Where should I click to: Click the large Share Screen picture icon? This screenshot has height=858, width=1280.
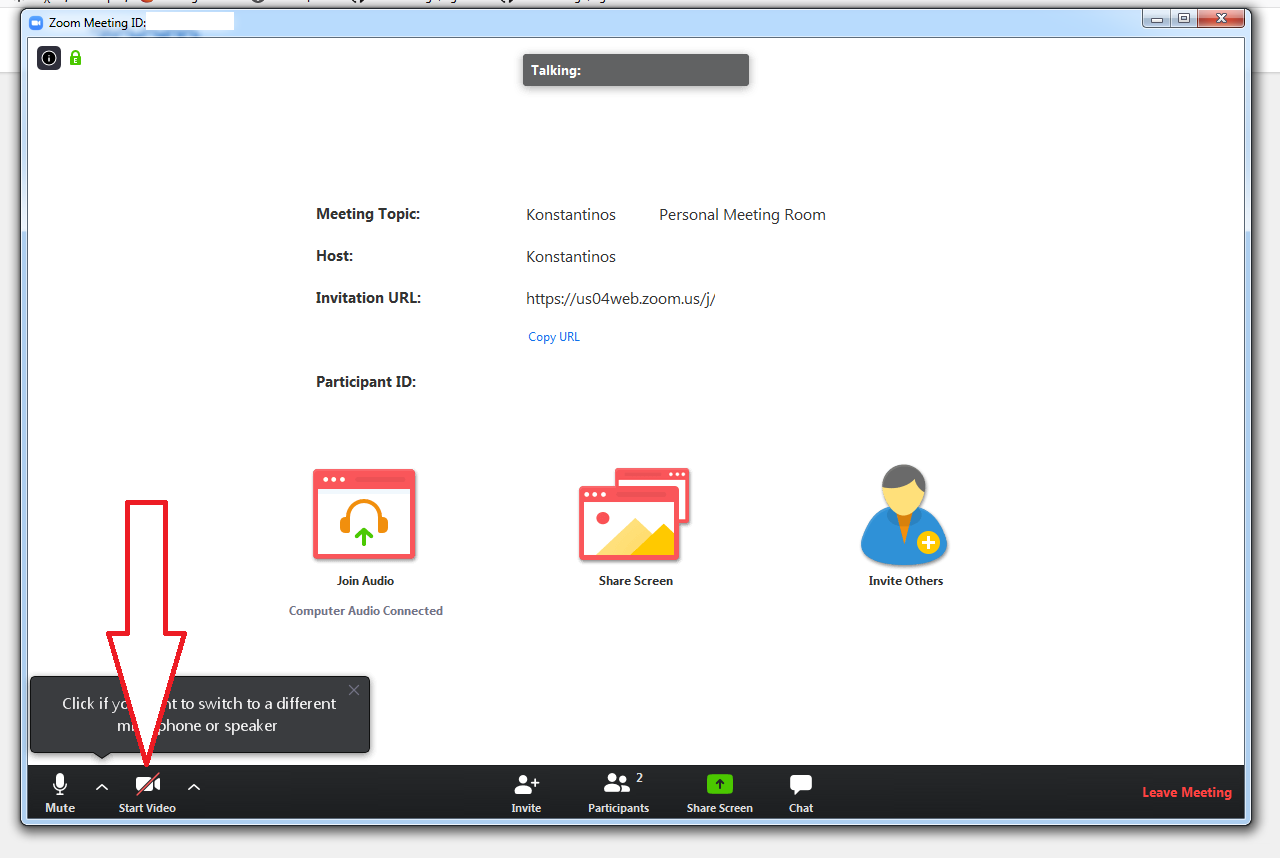point(634,514)
